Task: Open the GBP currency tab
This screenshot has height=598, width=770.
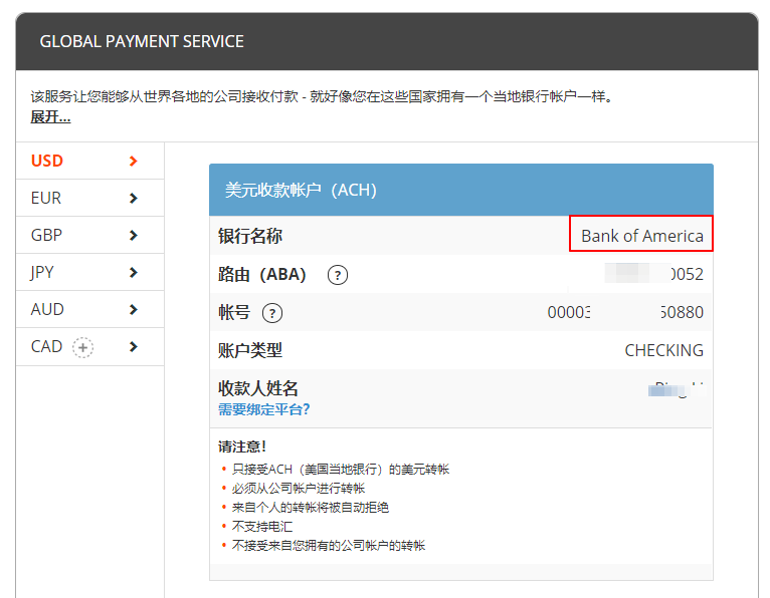Action: 46,236
